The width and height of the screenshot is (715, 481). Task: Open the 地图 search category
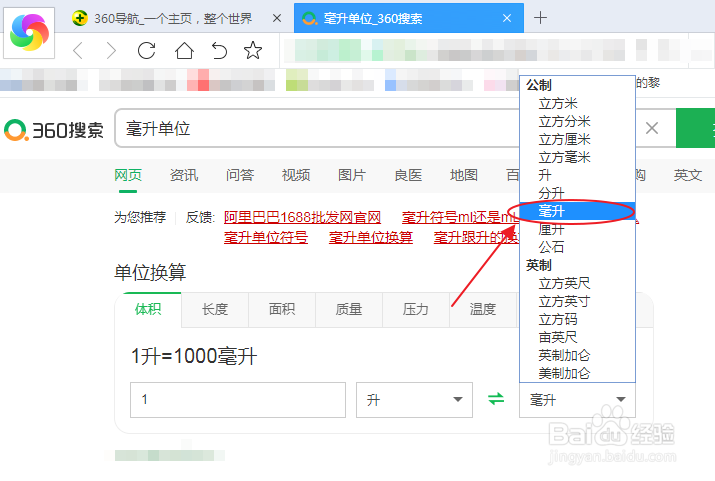tap(464, 175)
